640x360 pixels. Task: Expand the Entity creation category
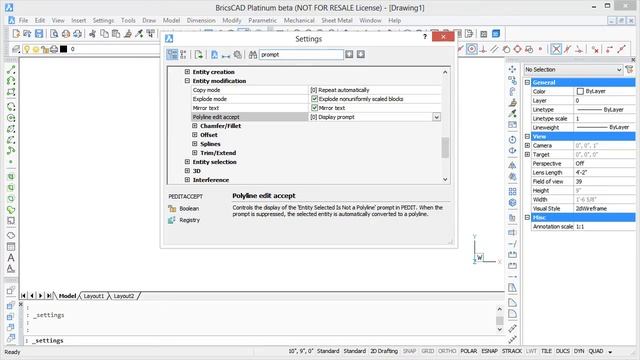click(187, 72)
